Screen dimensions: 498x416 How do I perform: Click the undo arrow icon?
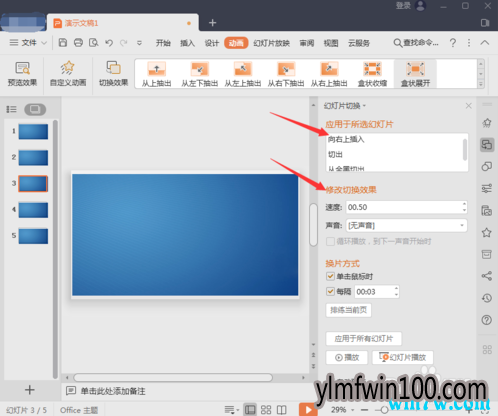pos(109,43)
